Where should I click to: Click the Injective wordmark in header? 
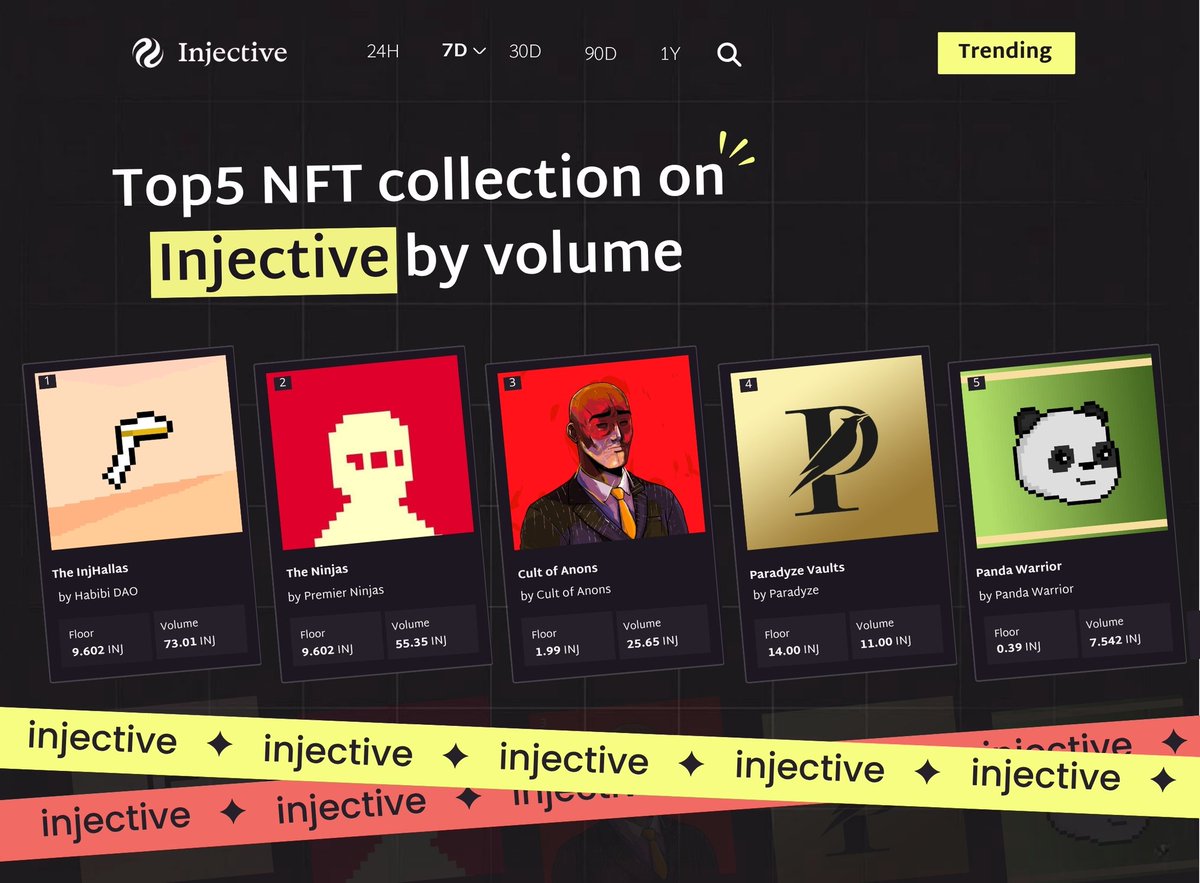232,53
